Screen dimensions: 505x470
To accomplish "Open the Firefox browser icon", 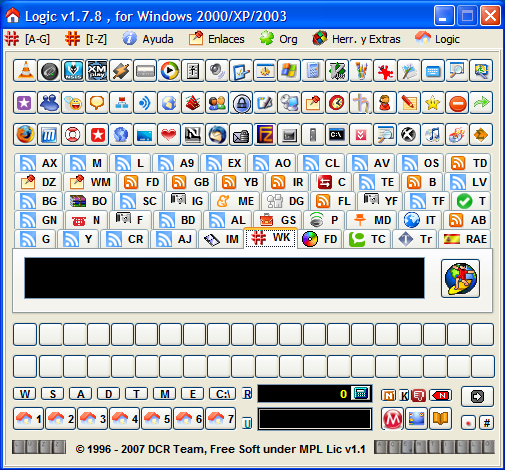I will (25, 135).
